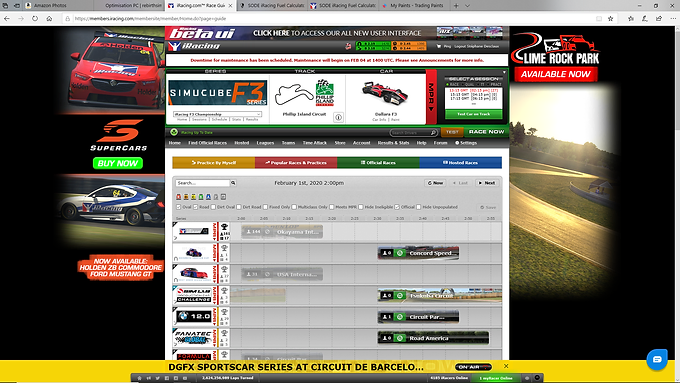Click the iRacing logo in header

click(194, 46)
